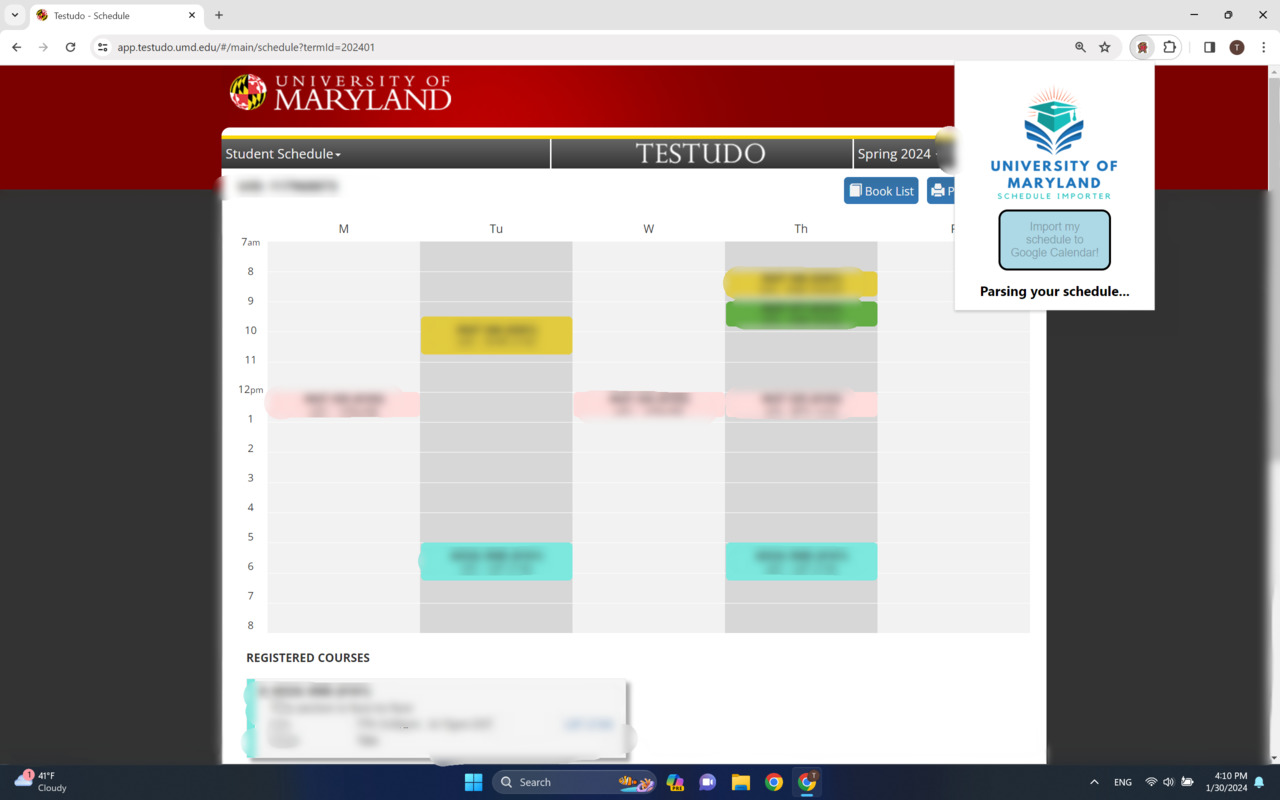Open the Chrome profile avatar
1280x800 pixels.
1237,47
